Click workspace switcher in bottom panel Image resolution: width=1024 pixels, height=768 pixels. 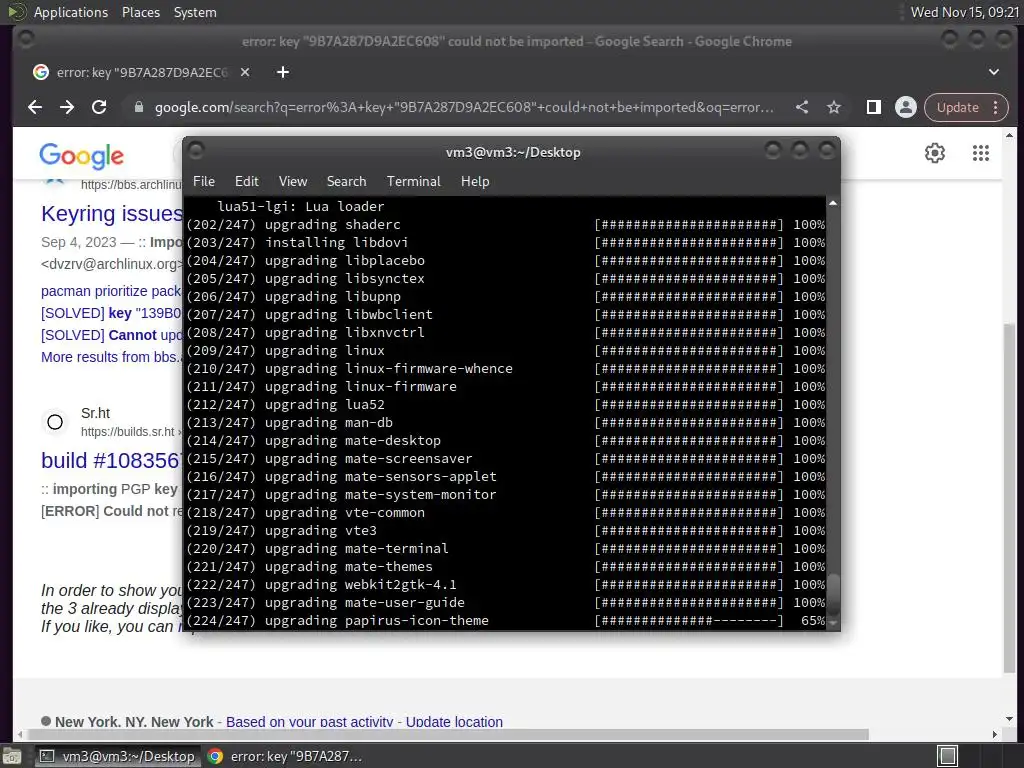pyautogui.click(x=947, y=756)
